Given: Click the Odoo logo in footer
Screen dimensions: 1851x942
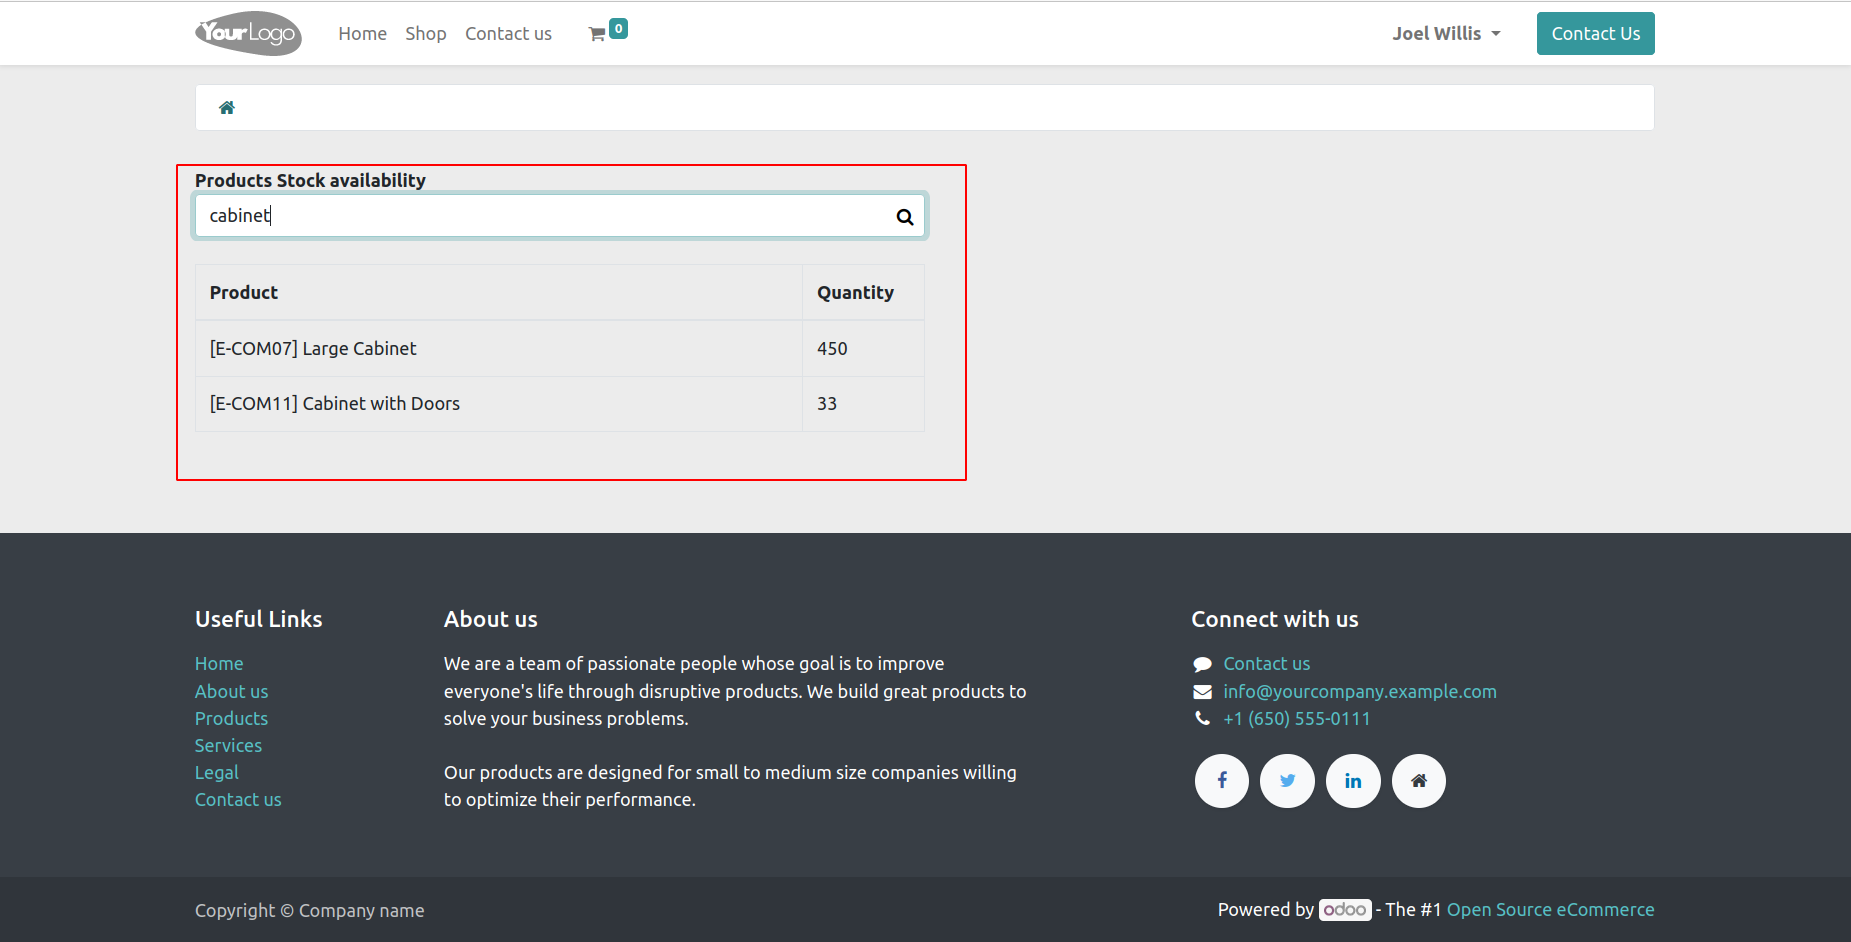Looking at the screenshot, I should 1344,910.
